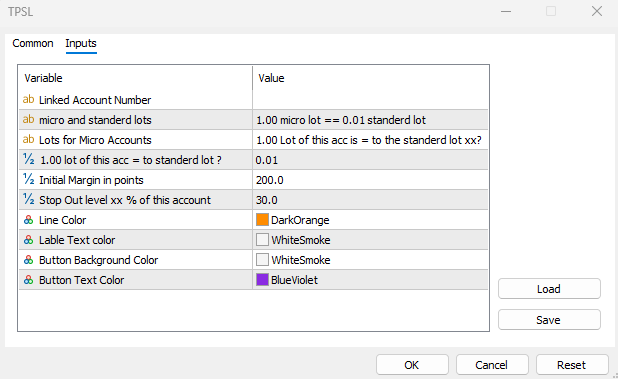This screenshot has width=618, height=379.
Task: Edit the Initial Margin value 200.0
Action: pyautogui.click(x=370, y=180)
